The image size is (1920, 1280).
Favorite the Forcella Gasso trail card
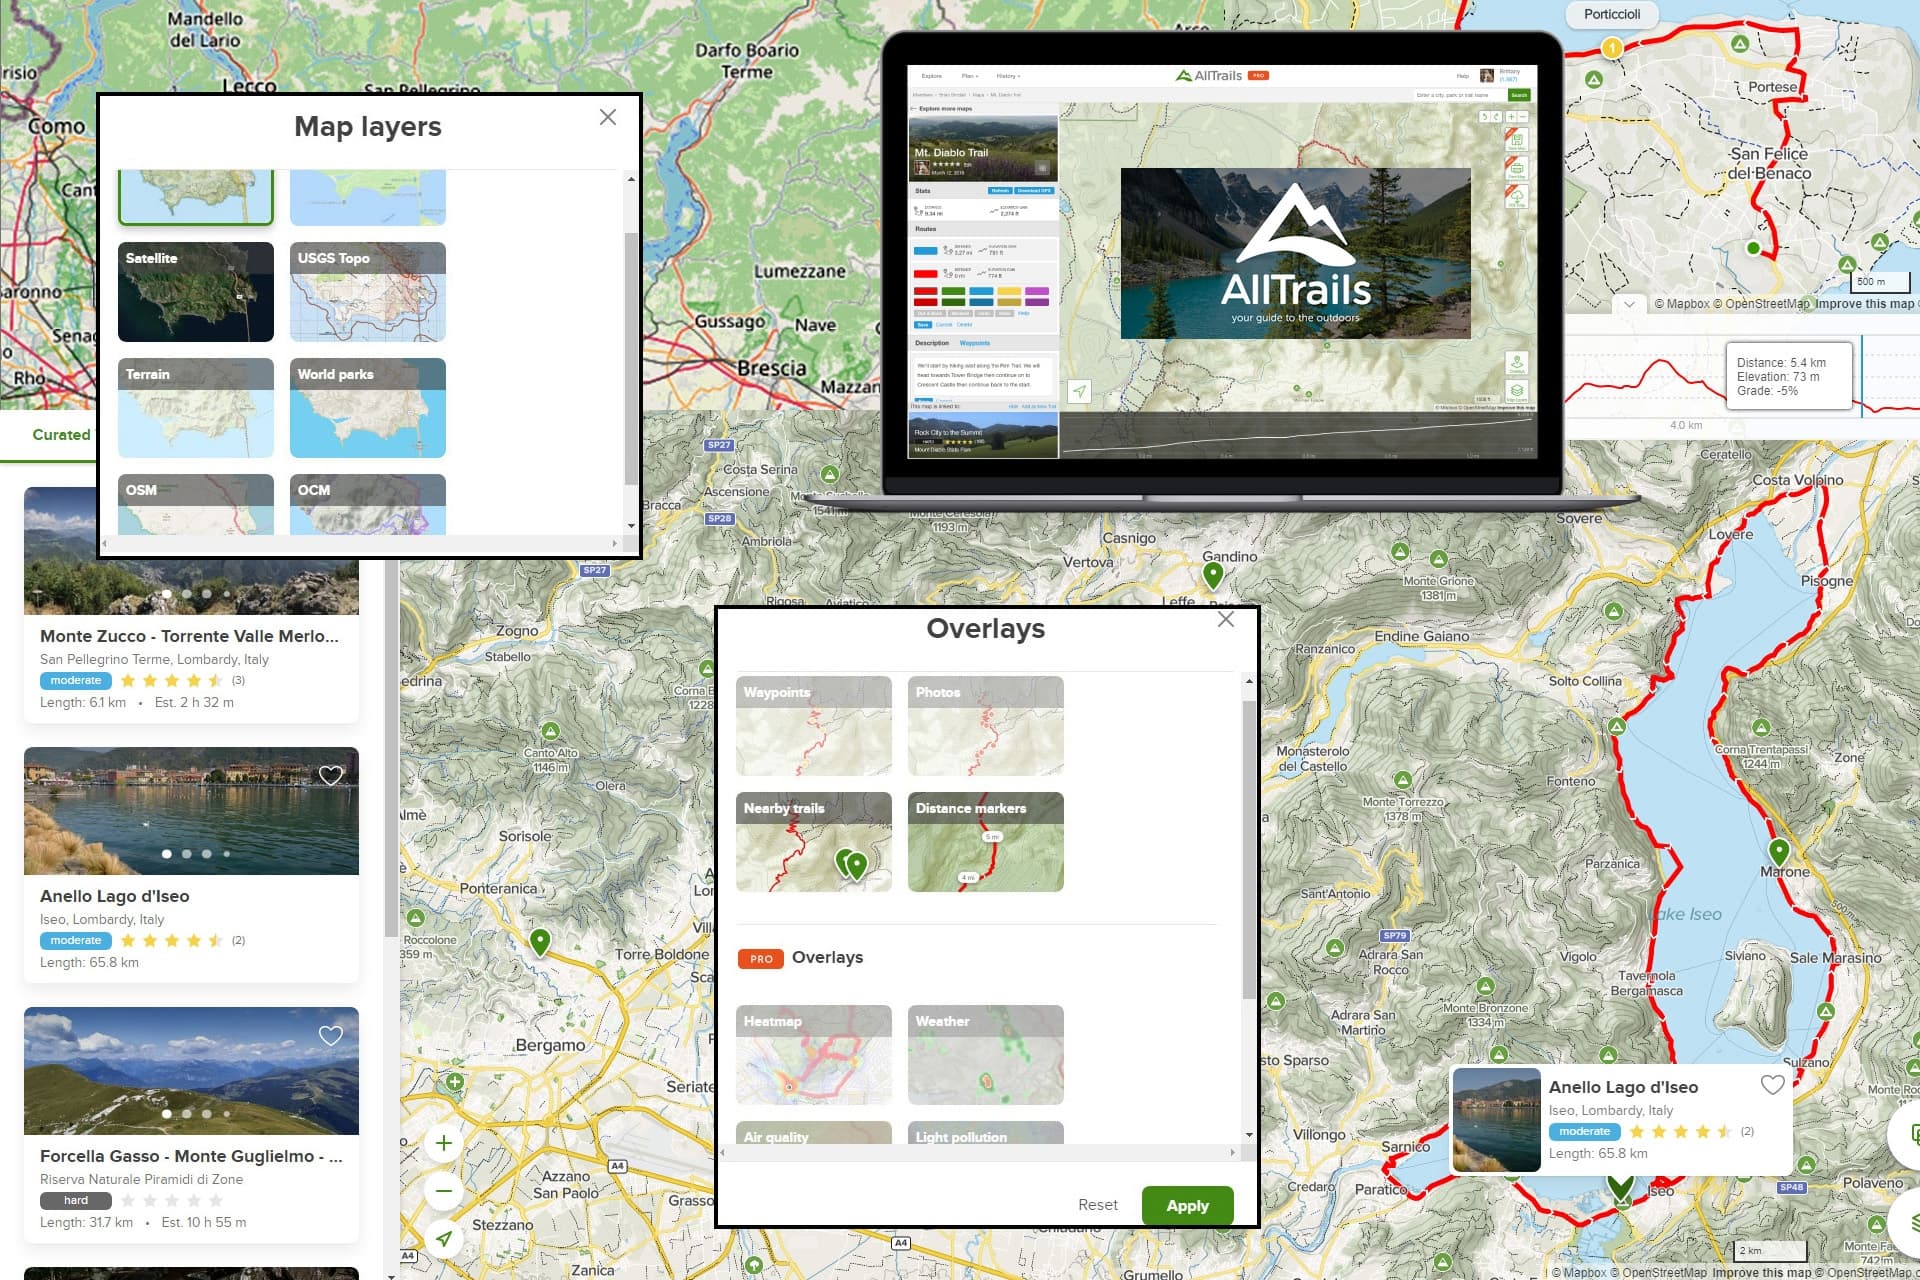(331, 1035)
